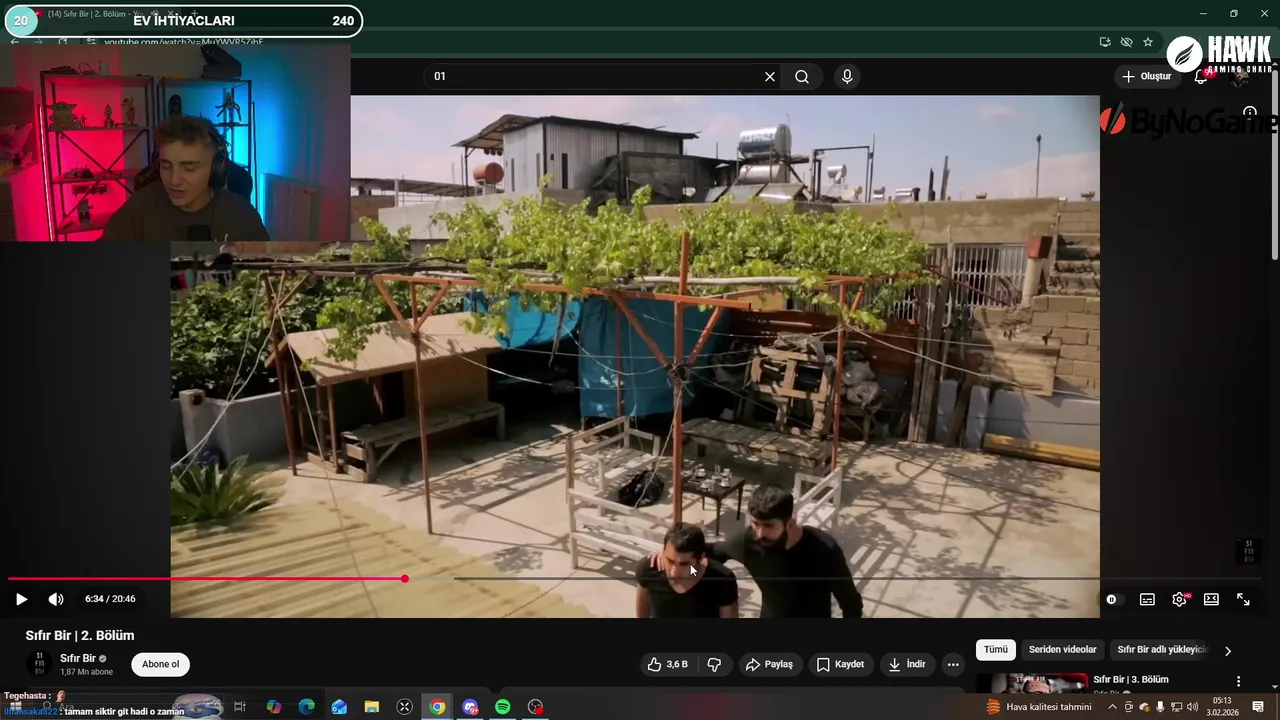
Task: Download the video with İndir
Action: pos(907,664)
